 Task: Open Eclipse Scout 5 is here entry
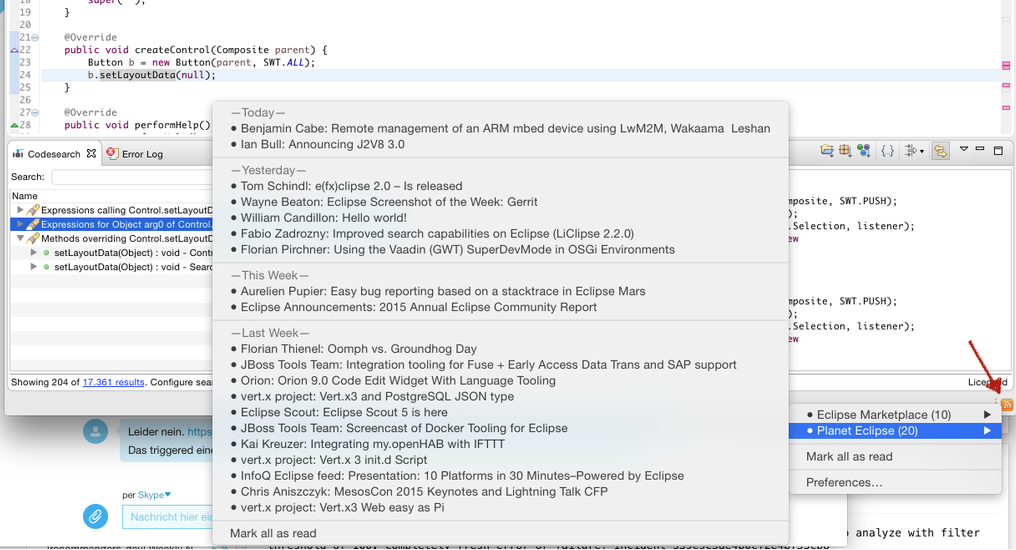coord(500,413)
